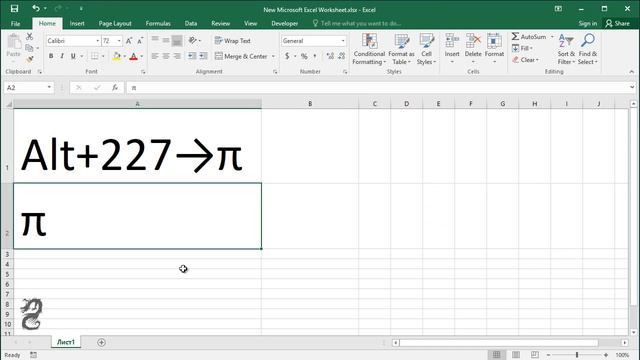
Task: Toggle Bold formatting
Action: coord(51,56)
